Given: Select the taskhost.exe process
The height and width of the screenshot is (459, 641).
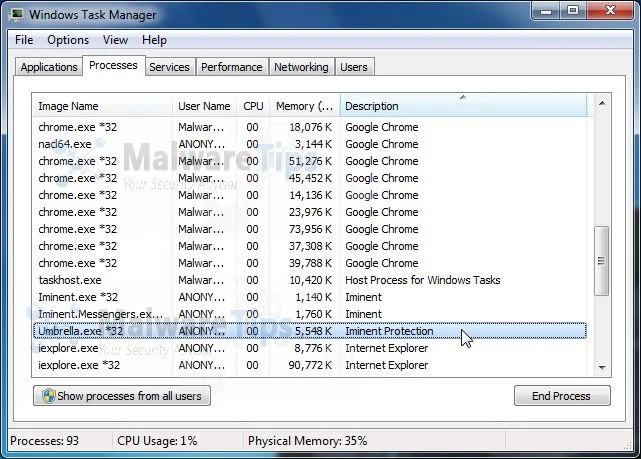Looking at the screenshot, I should [x=310, y=280].
